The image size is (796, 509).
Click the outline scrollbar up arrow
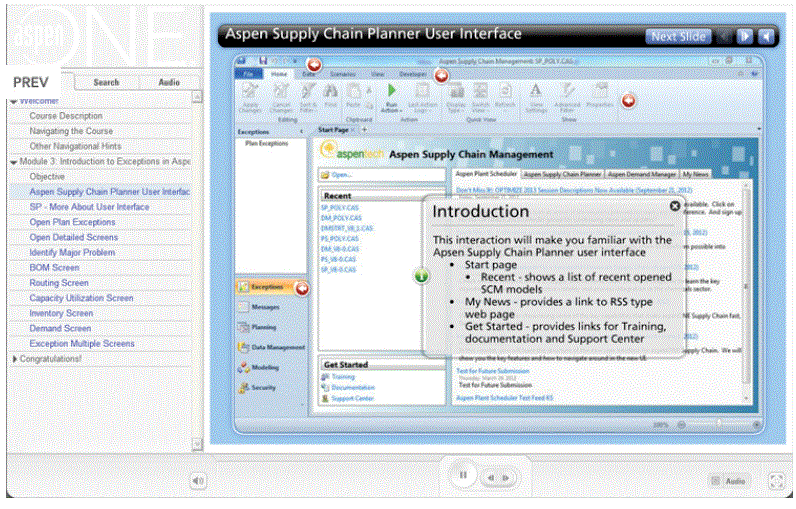[x=197, y=96]
